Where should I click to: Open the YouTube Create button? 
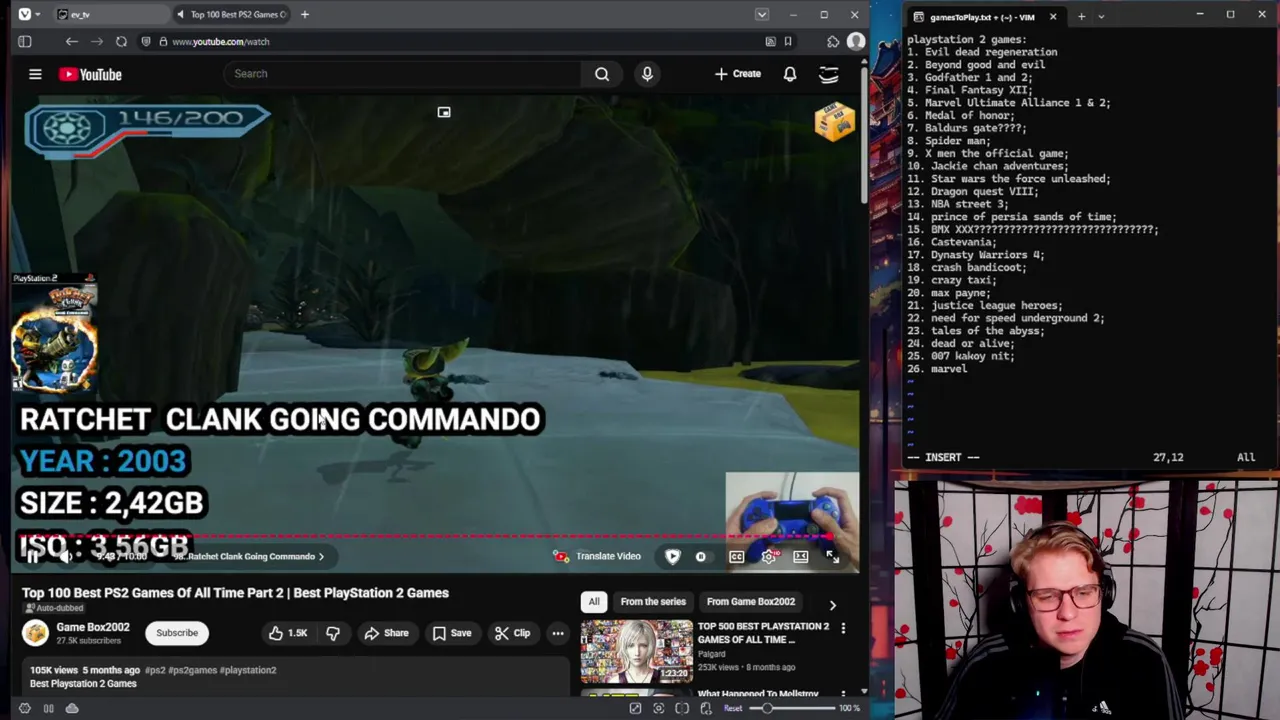[x=738, y=74]
